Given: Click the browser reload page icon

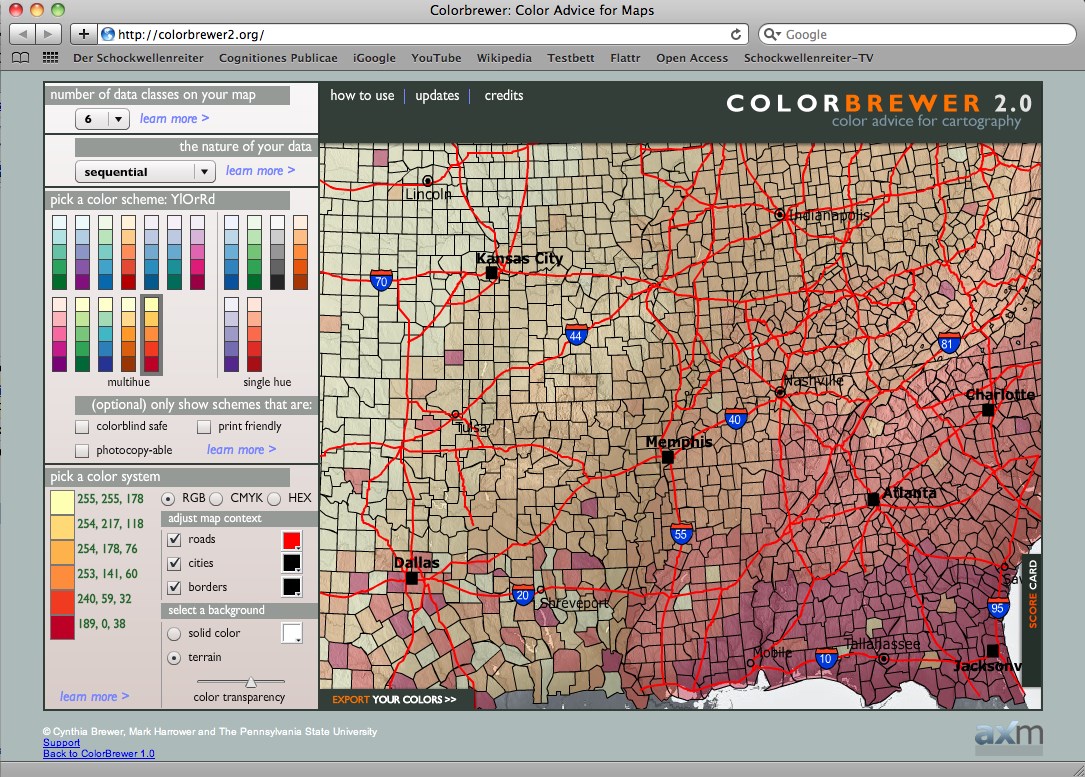Looking at the screenshot, I should point(736,34).
